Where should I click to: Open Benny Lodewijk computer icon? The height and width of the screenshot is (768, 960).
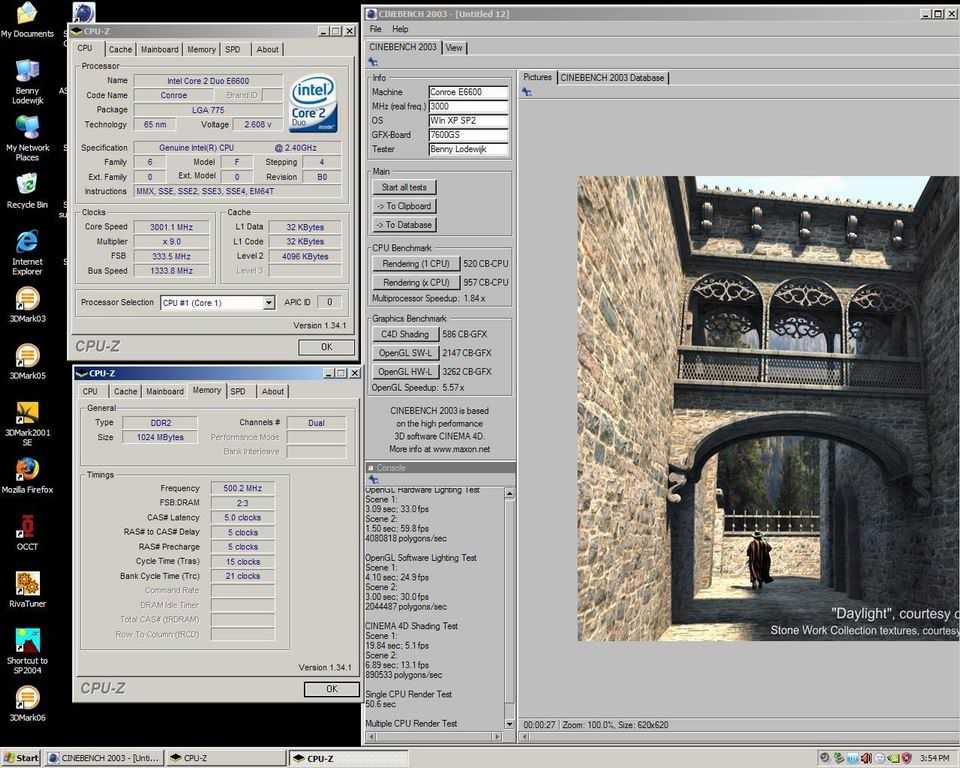[27, 82]
